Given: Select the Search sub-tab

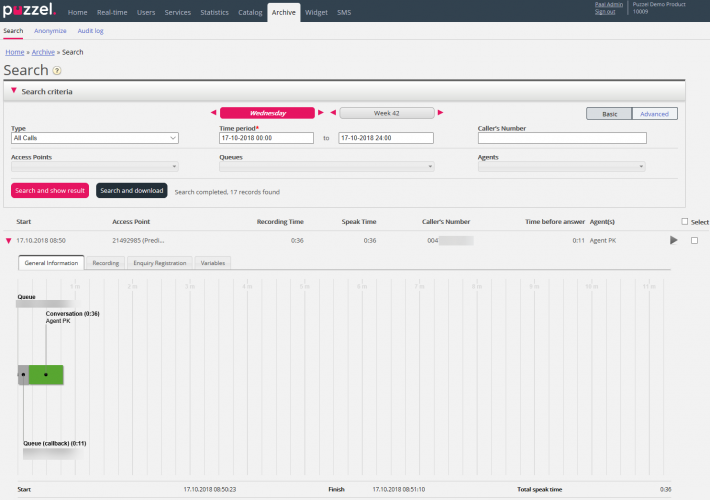Looking at the screenshot, I should point(13,31).
